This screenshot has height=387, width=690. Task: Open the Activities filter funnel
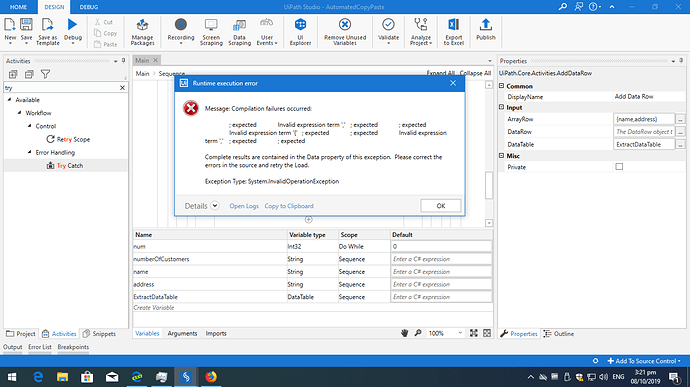coord(45,74)
